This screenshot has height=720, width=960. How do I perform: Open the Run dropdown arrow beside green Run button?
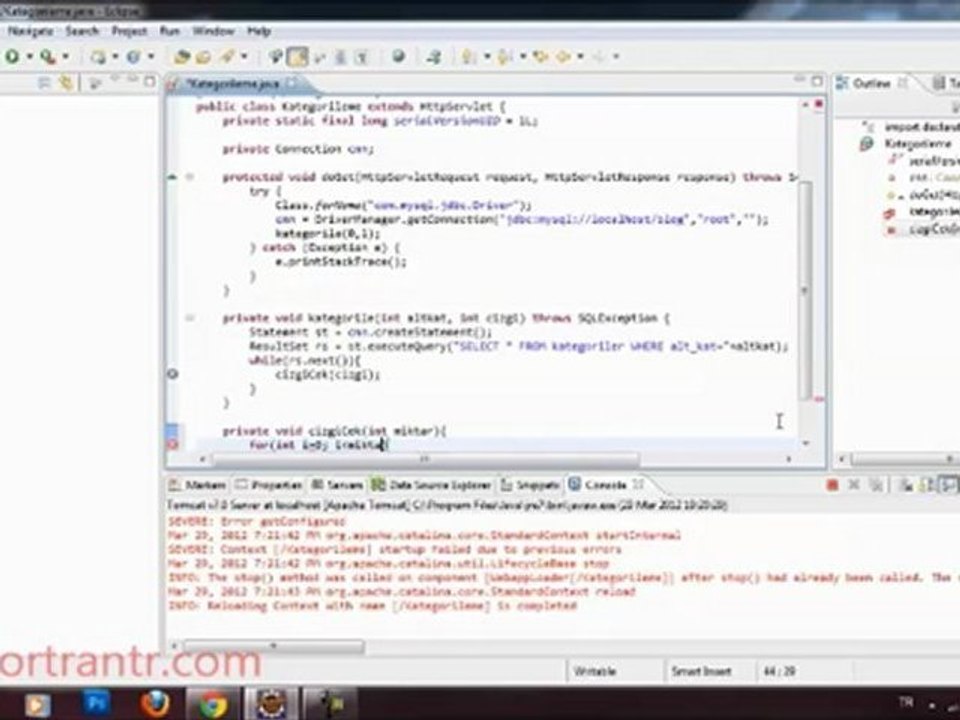pyautogui.click(x=29, y=57)
